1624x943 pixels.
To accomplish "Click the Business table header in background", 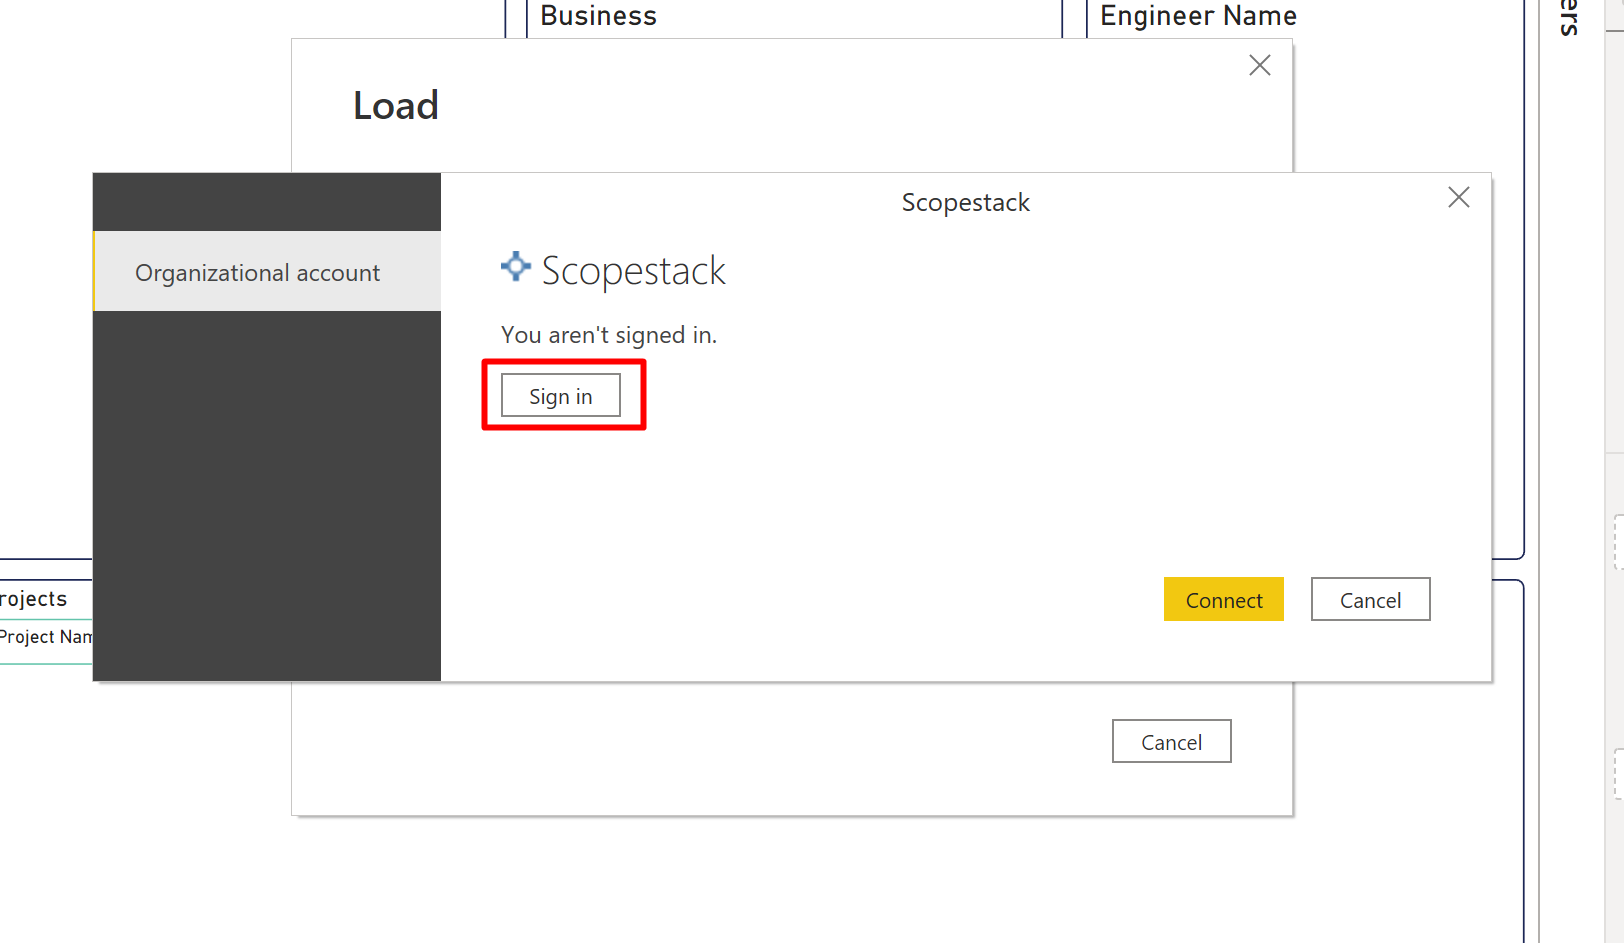I will 599,16.
